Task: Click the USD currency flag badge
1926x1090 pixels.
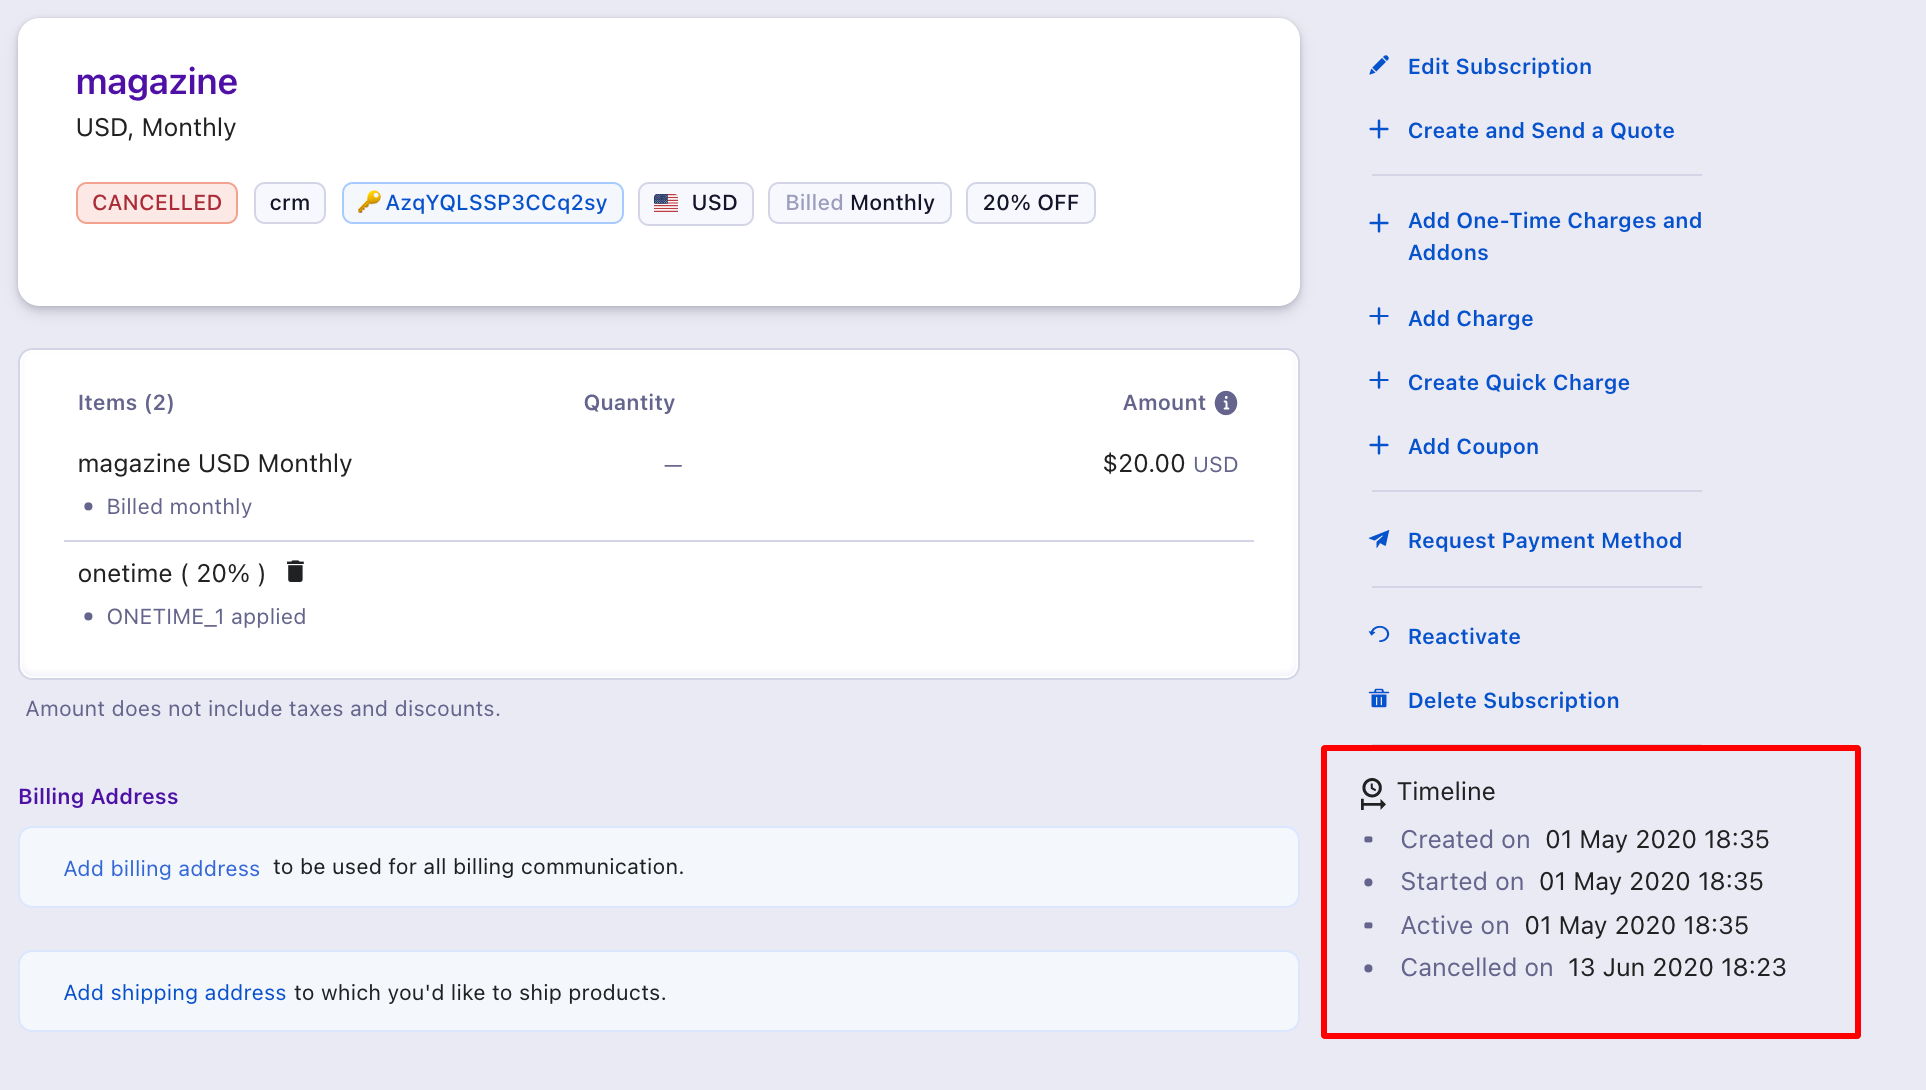Action: [x=696, y=203]
